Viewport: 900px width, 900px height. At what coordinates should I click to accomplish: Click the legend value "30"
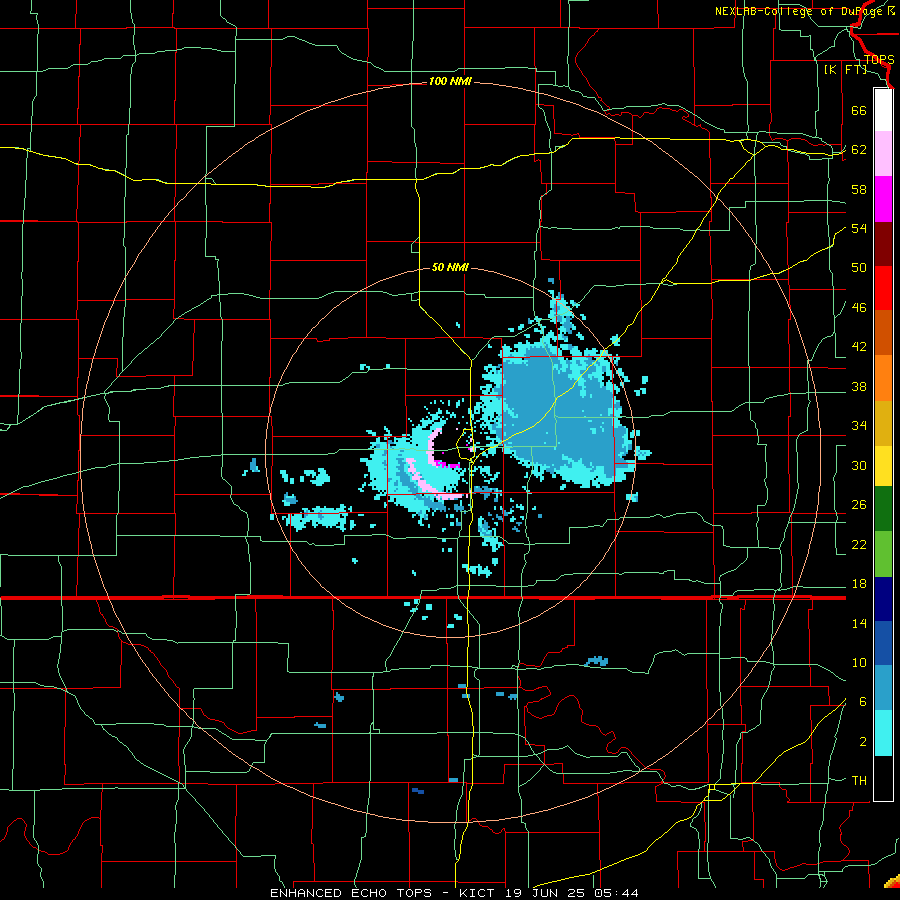coord(859,465)
